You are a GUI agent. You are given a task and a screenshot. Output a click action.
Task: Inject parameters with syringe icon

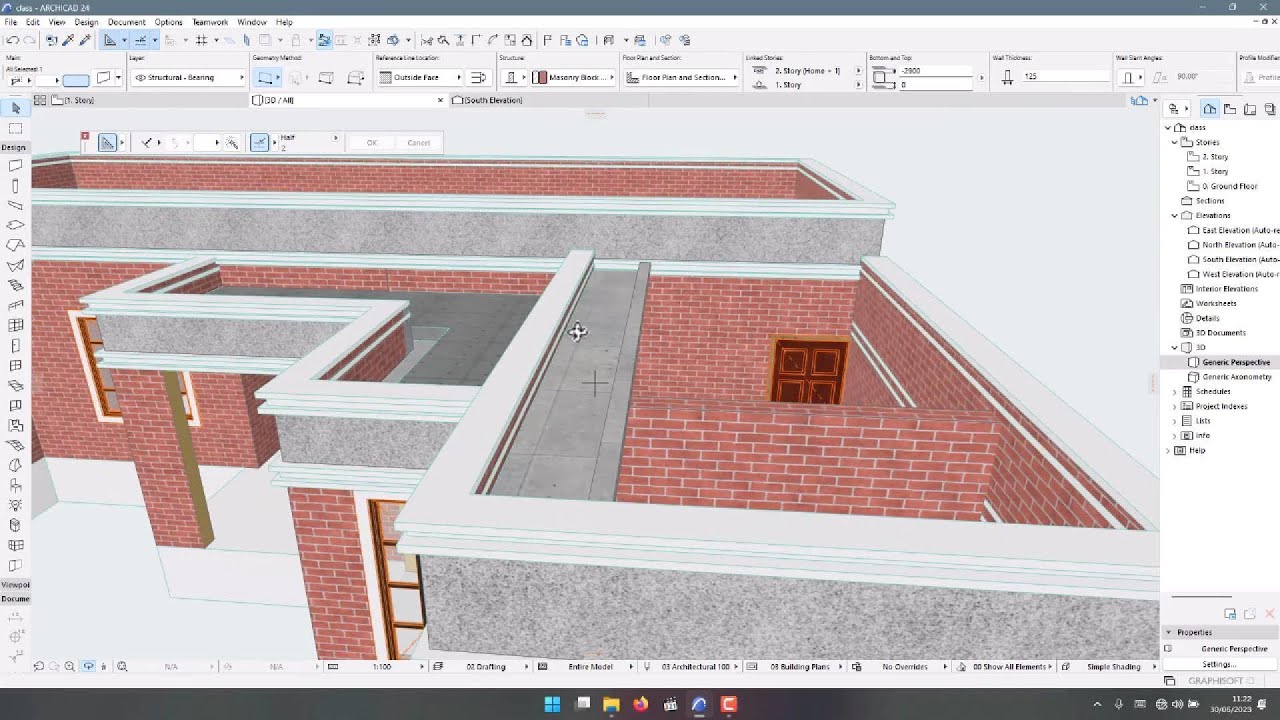point(85,40)
